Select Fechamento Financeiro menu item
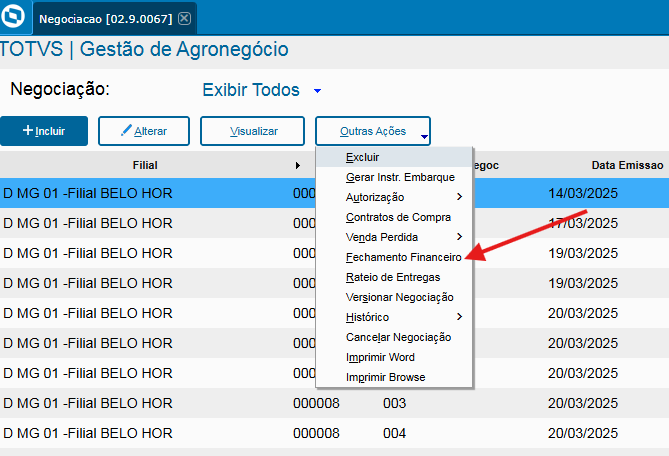This screenshot has height=456, width=669. tap(394, 257)
